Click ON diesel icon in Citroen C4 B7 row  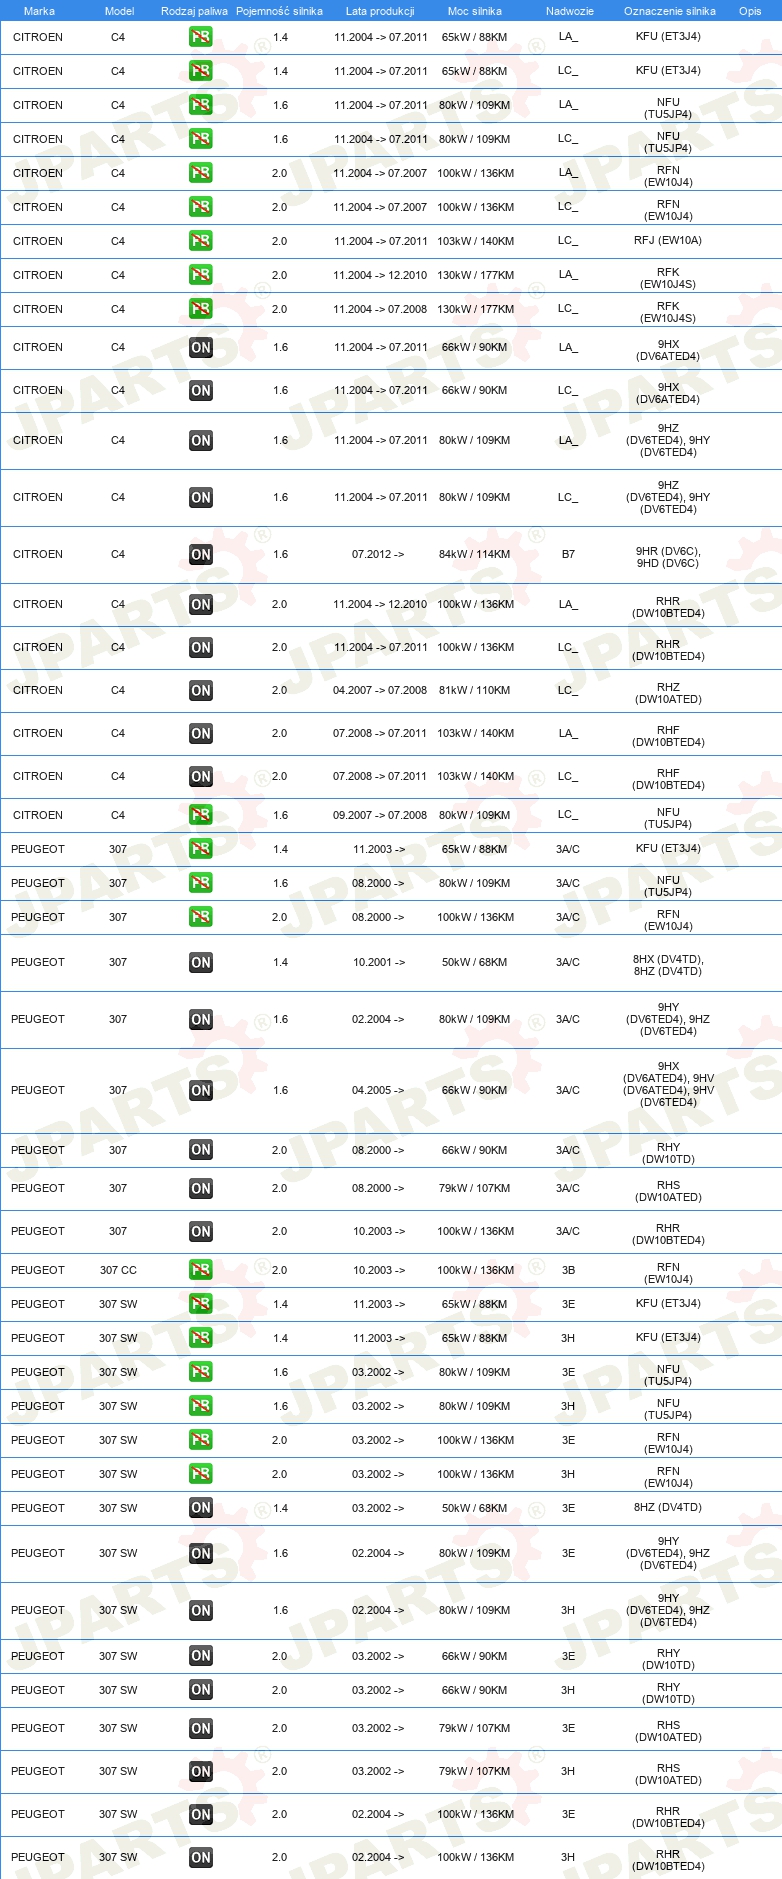coord(201,555)
